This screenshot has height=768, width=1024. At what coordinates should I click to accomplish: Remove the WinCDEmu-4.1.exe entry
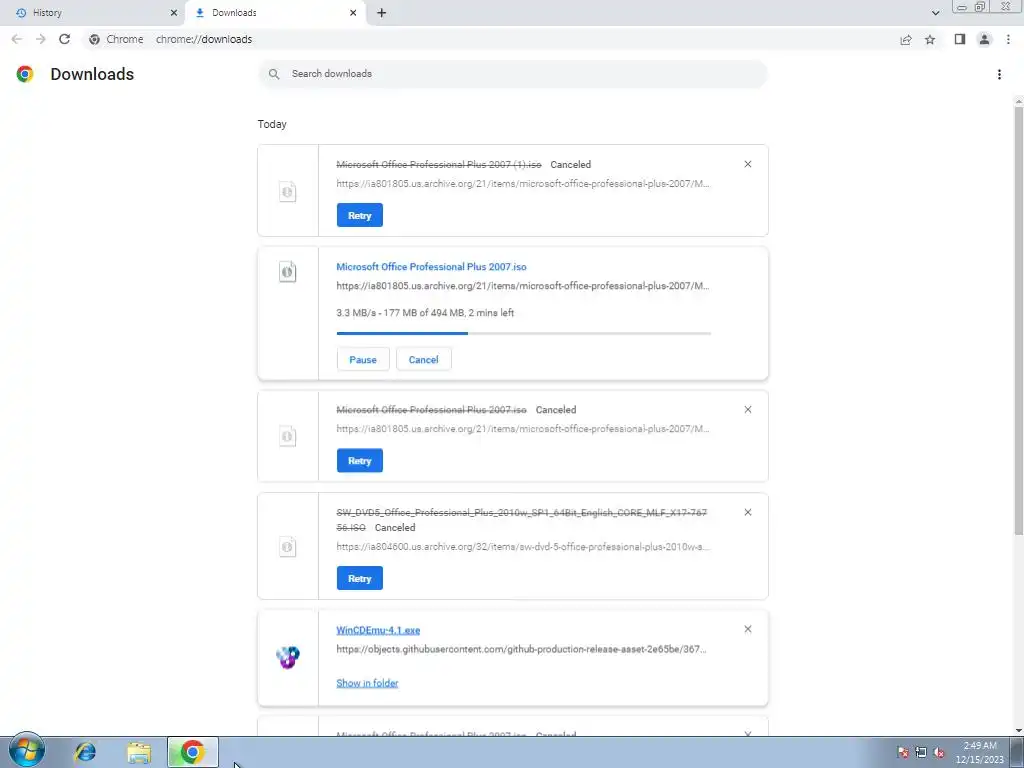coord(748,629)
